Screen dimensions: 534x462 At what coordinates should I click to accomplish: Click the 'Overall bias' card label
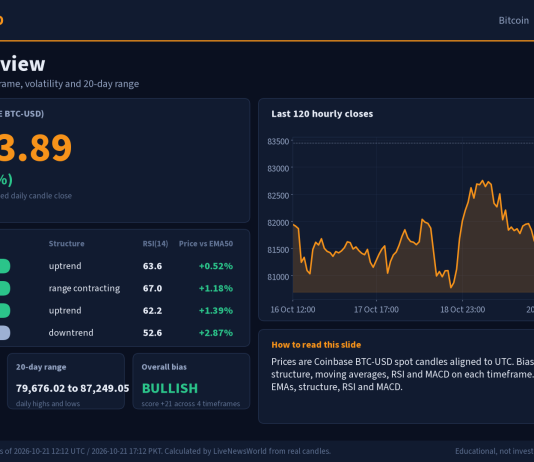coord(164,367)
